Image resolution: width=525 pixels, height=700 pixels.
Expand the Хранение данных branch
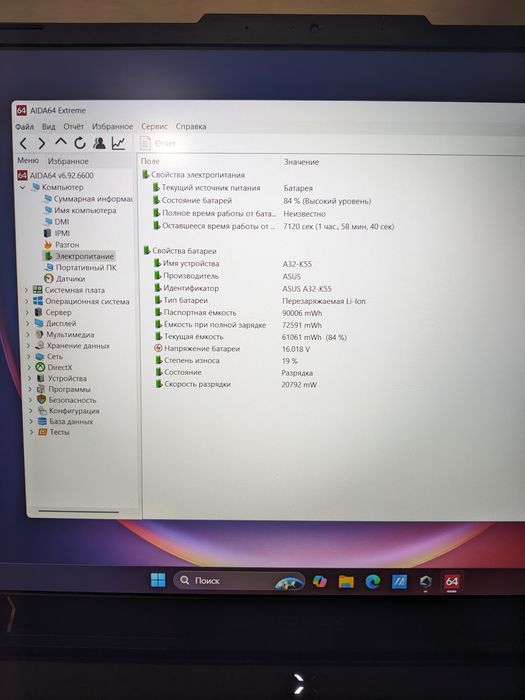(29, 346)
